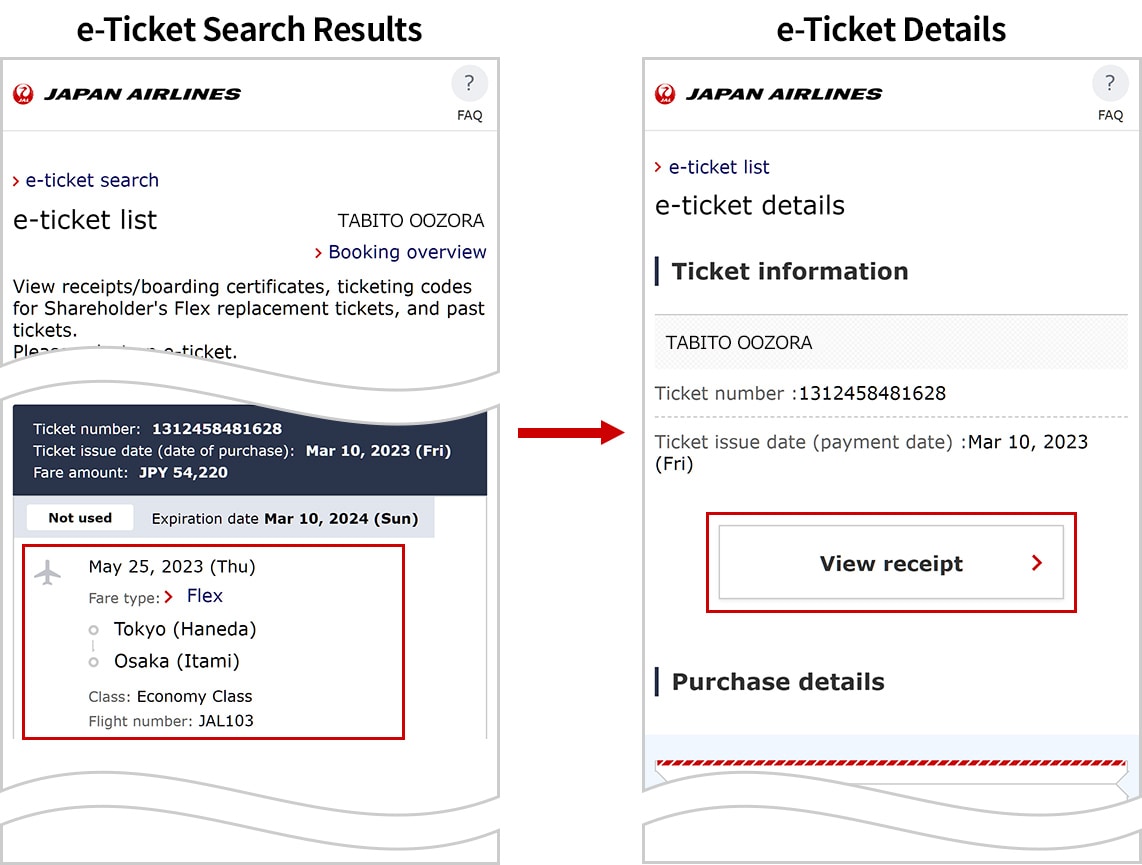Click the Japan Airlines logo on the search results page
The image size is (1142, 865).
(x=125, y=94)
